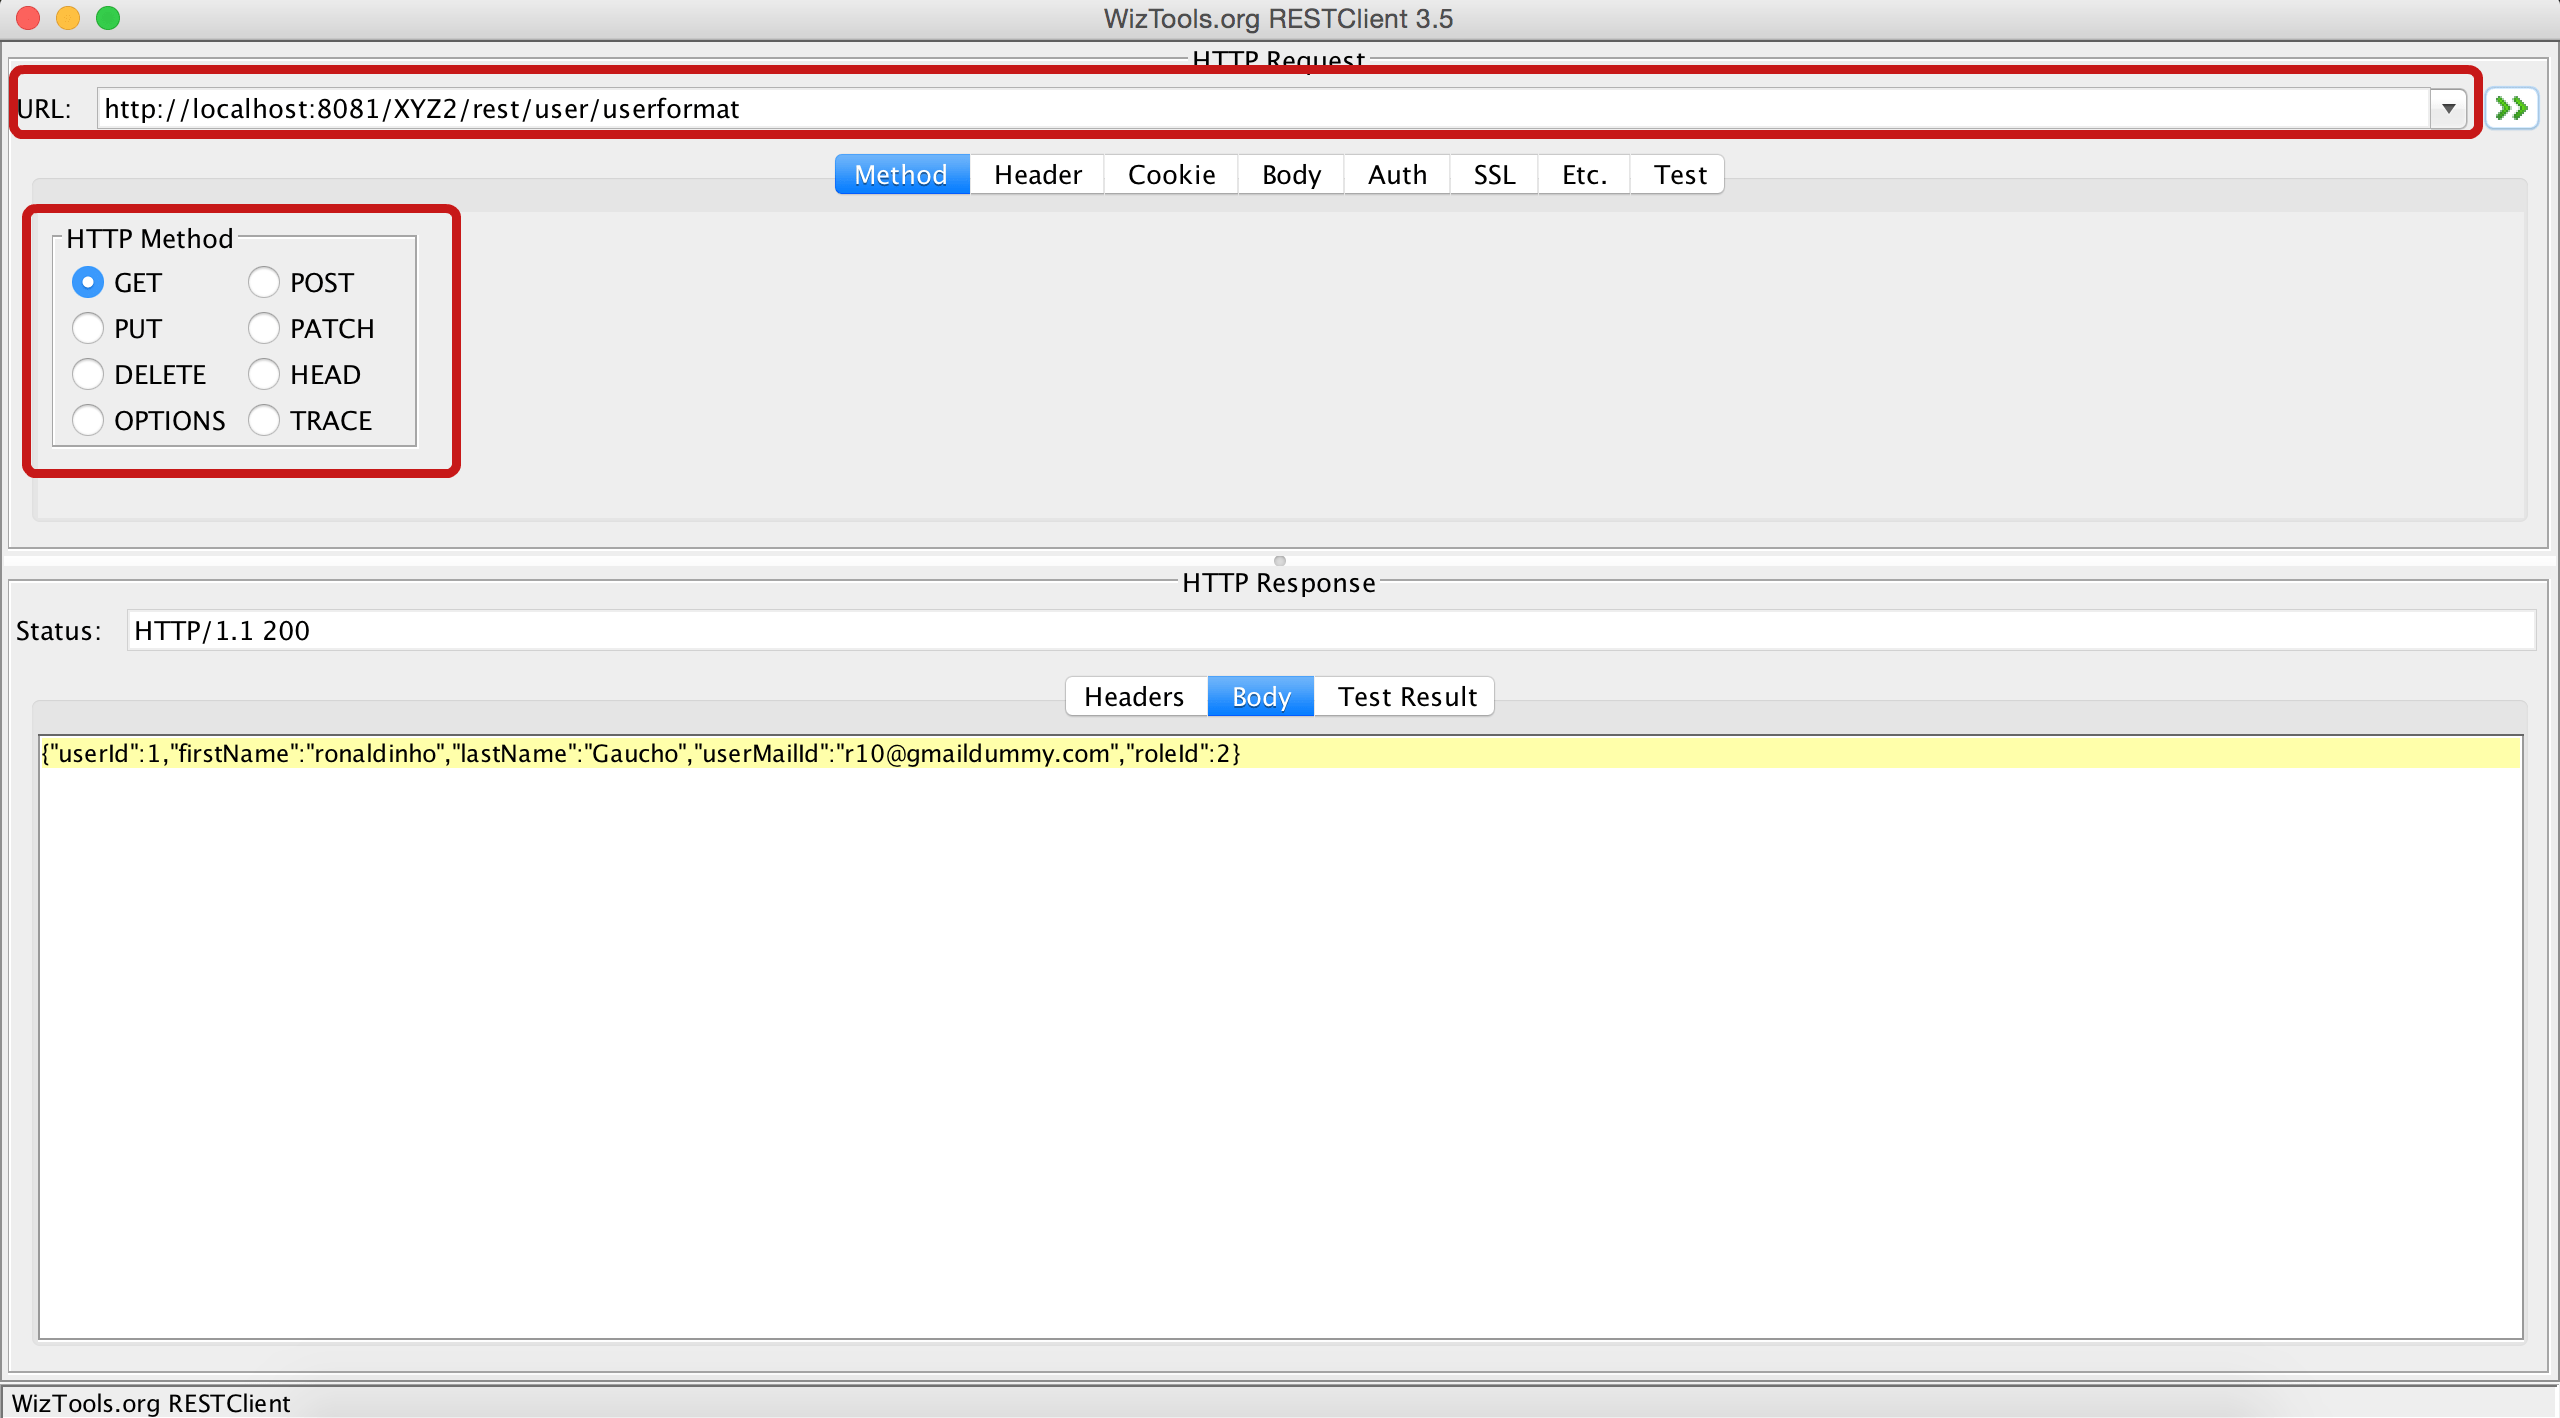This screenshot has height=1418, width=2560.
Task: Send the request using the double-arrow button
Action: point(2510,108)
